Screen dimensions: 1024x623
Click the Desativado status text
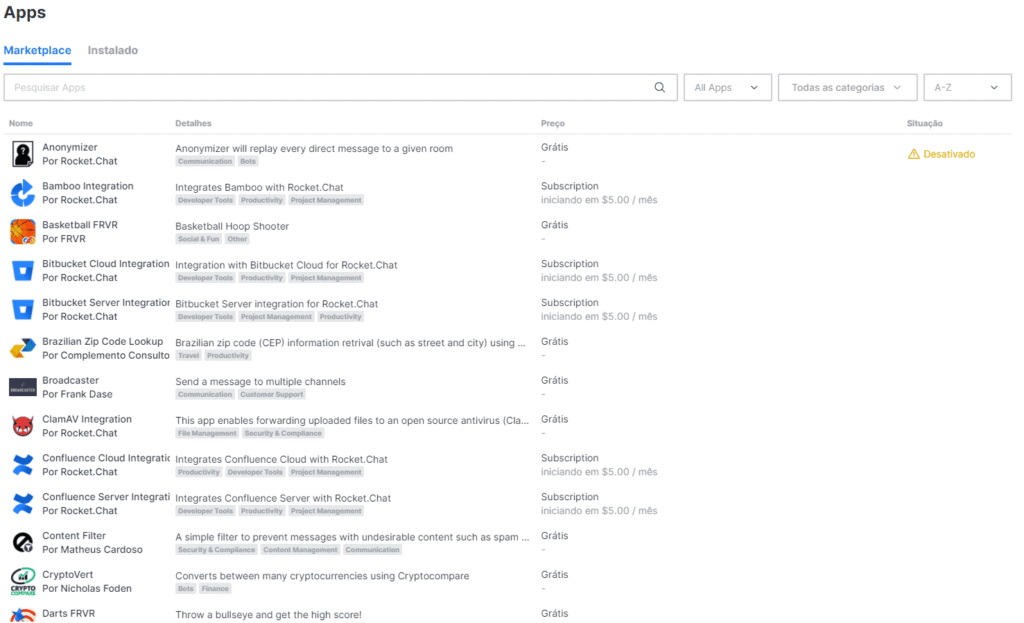(x=949, y=154)
